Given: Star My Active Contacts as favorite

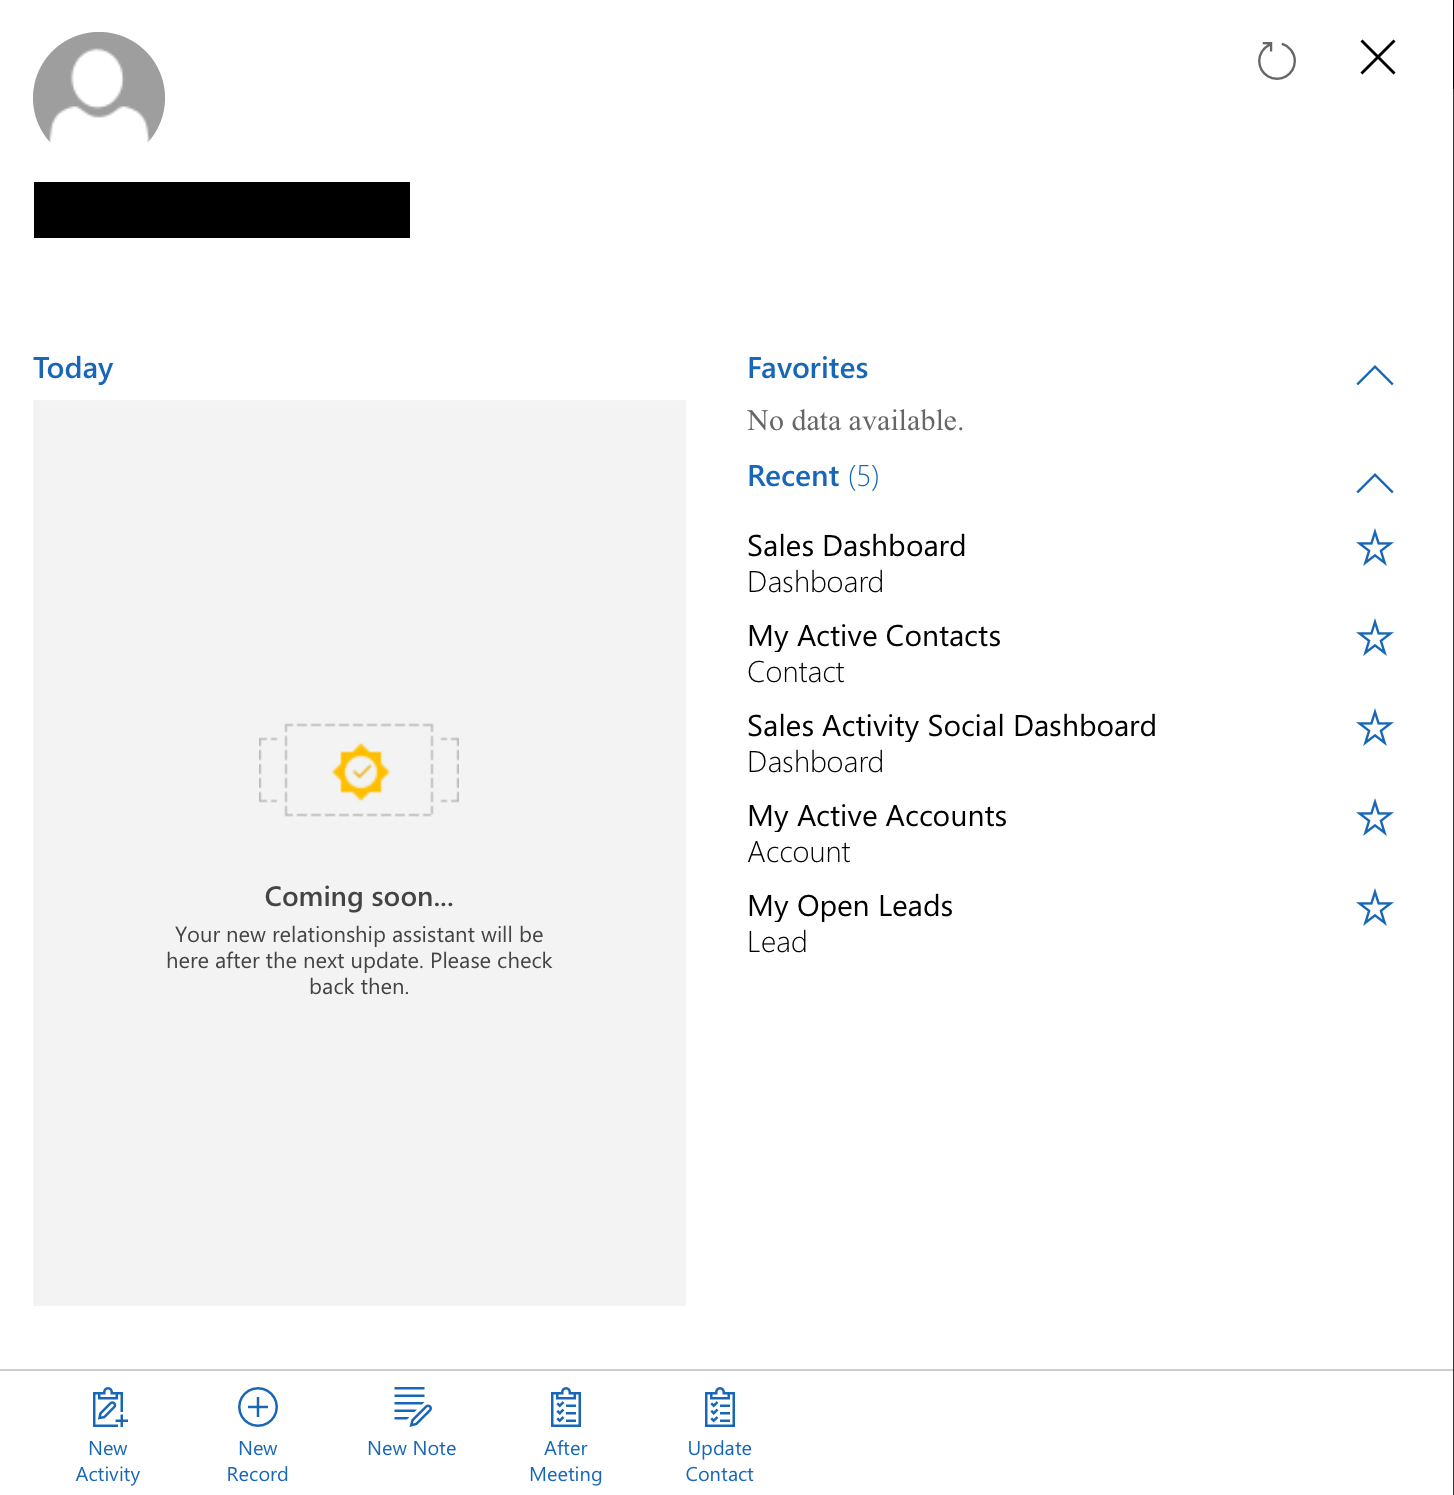Looking at the screenshot, I should pos(1374,637).
